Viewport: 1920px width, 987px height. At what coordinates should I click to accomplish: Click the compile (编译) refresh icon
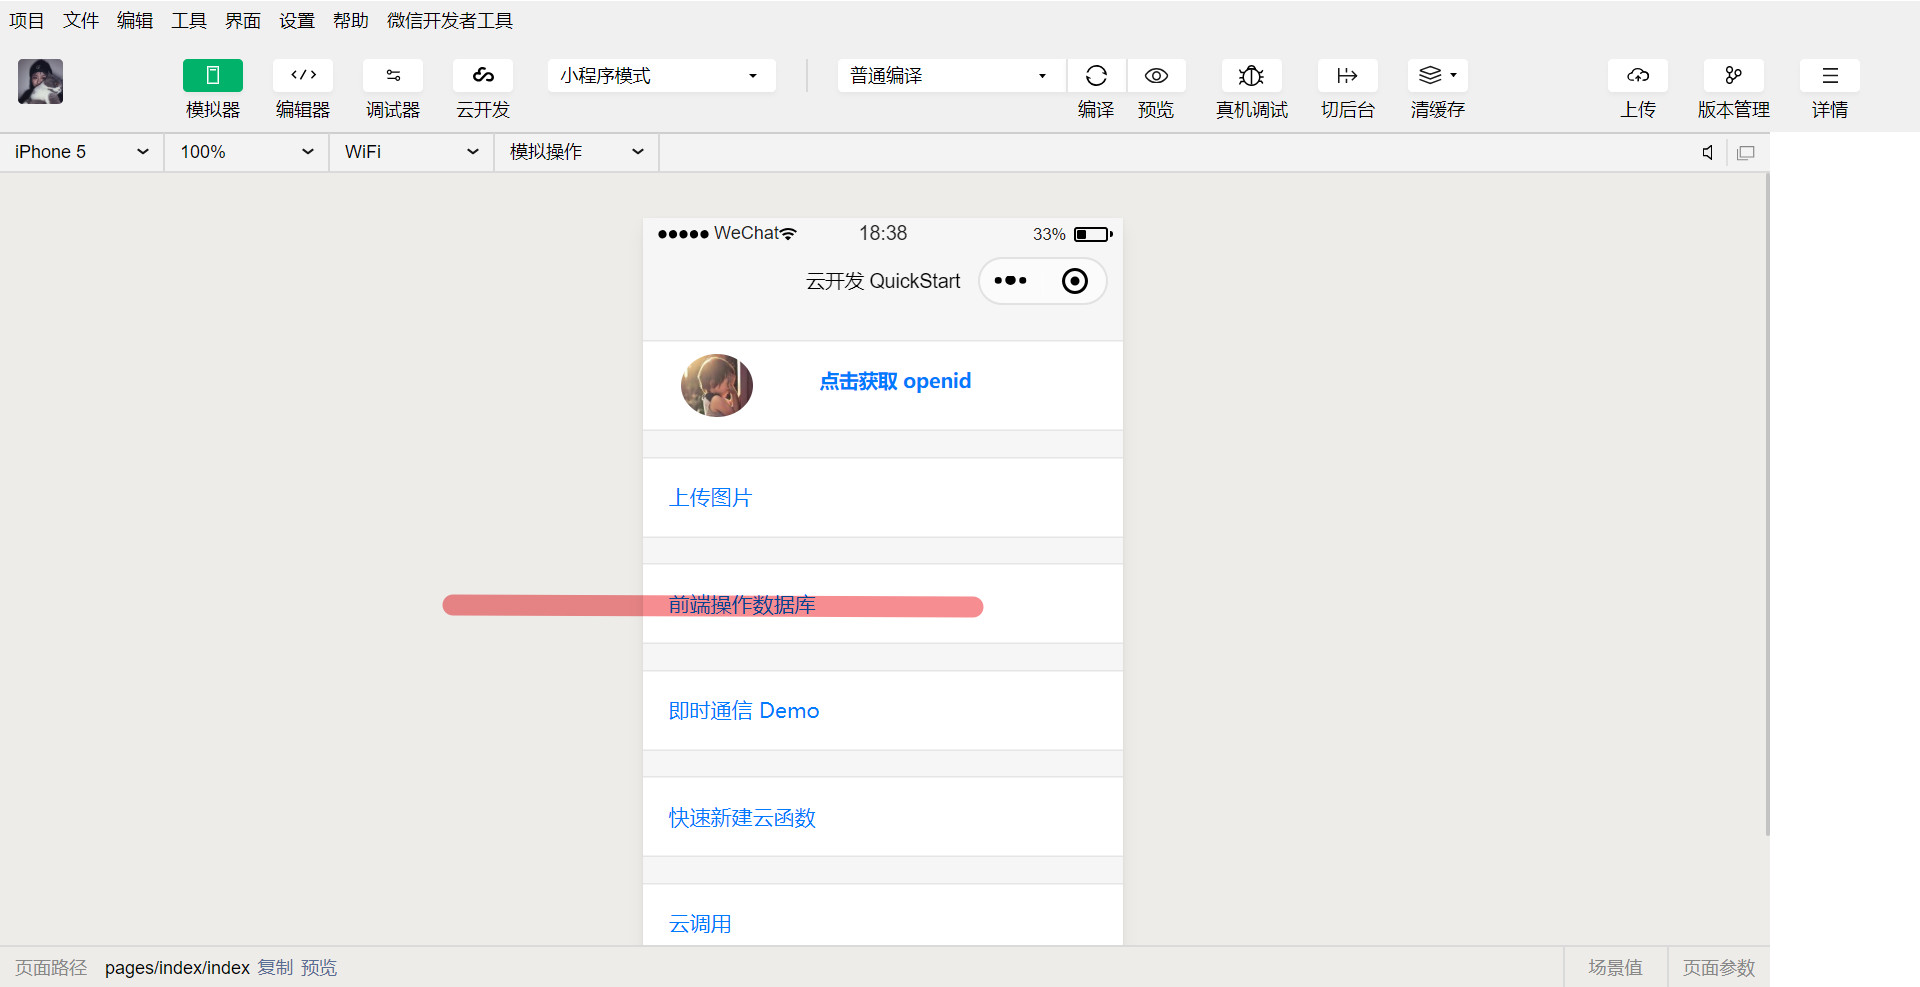coord(1096,76)
